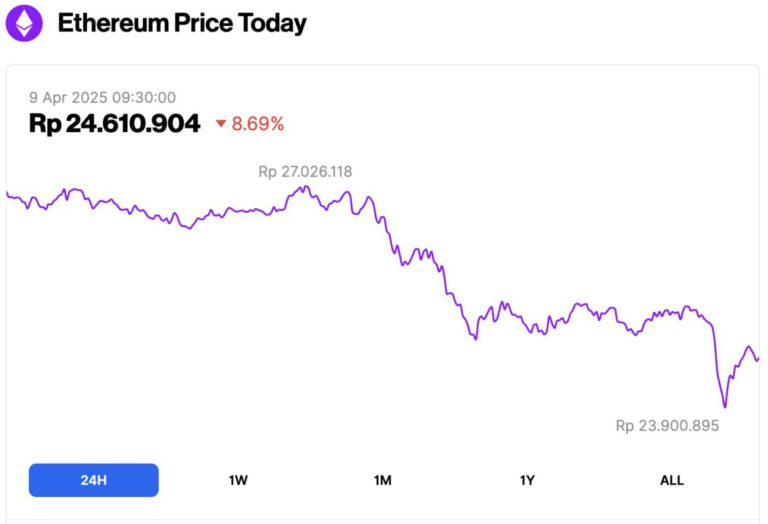768x524 pixels.
Task: Select the 24H time range tab
Action: click(x=93, y=480)
